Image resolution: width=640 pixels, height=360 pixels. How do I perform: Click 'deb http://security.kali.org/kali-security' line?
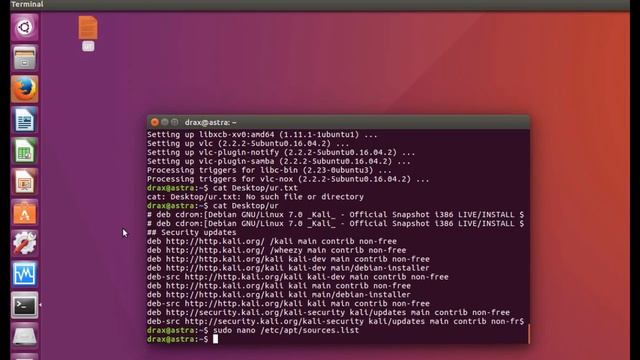coord(328,312)
